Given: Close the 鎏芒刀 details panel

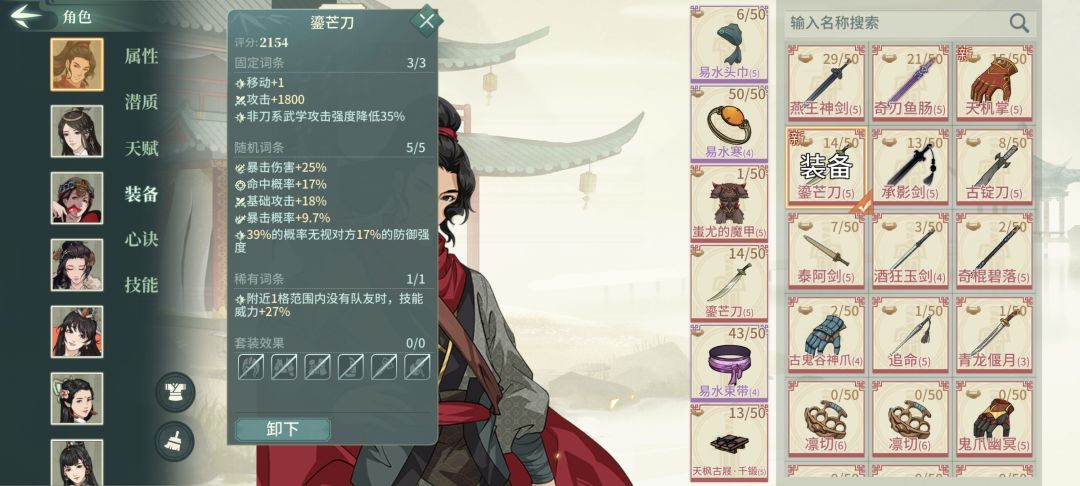Looking at the screenshot, I should 426,21.
